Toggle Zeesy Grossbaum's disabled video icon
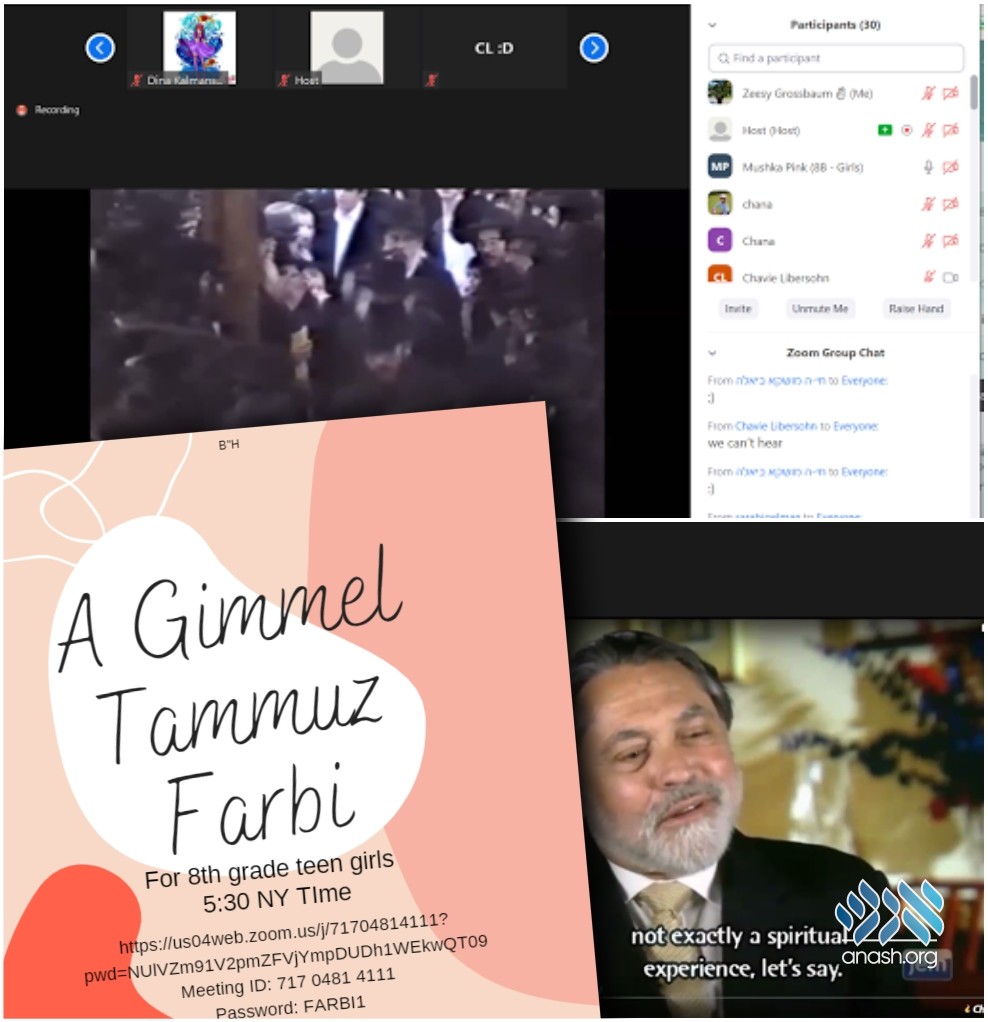Image resolution: width=988 pixels, height=1022 pixels. pos(950,93)
